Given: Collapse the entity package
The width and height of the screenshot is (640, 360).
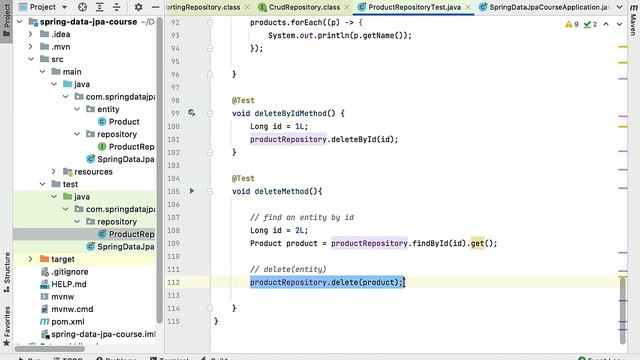Looking at the screenshot, I should [x=77, y=109].
